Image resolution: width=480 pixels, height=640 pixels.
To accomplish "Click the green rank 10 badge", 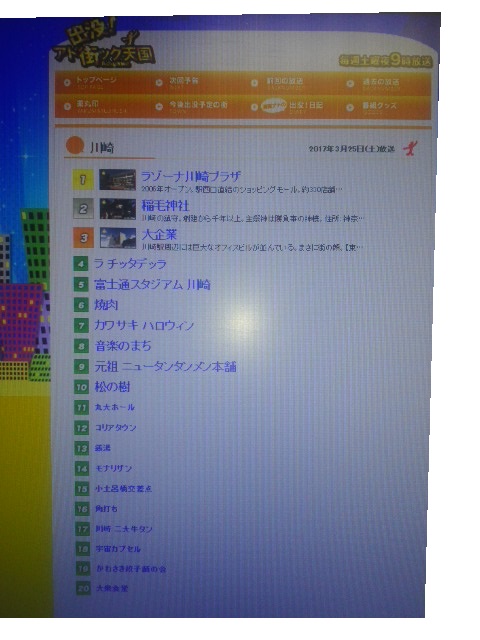I will (81, 387).
